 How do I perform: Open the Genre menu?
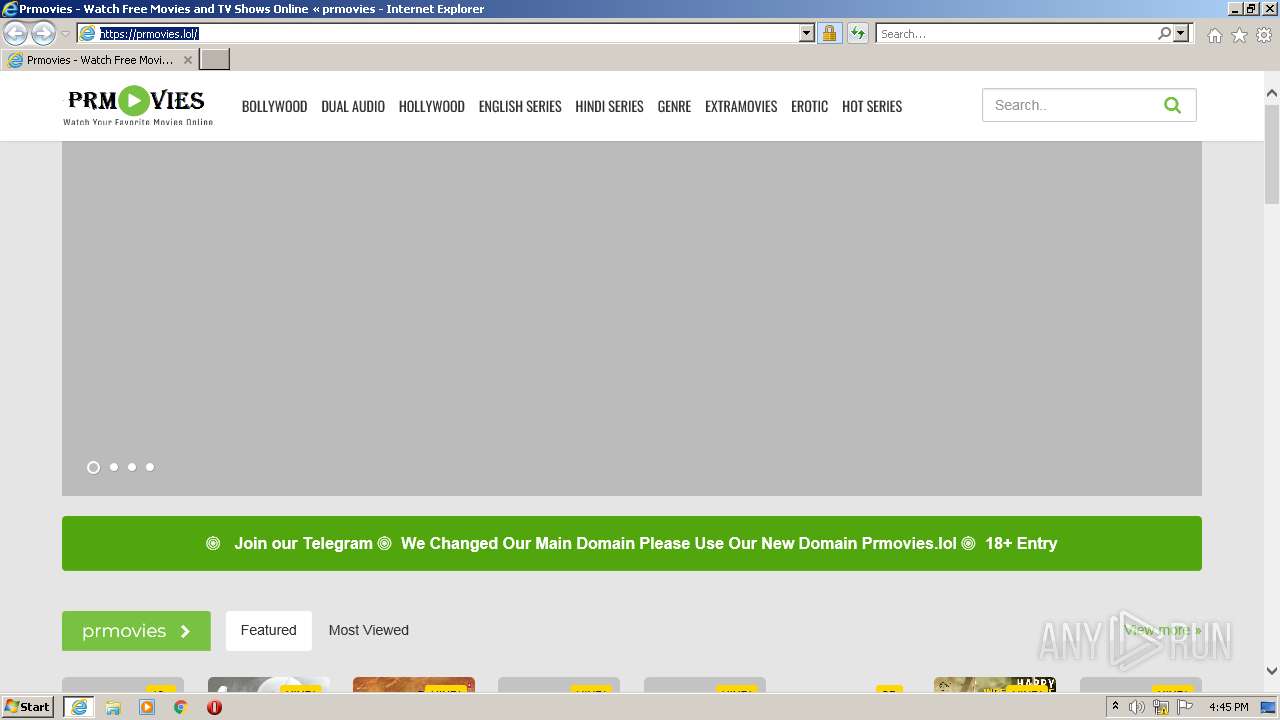pos(674,106)
